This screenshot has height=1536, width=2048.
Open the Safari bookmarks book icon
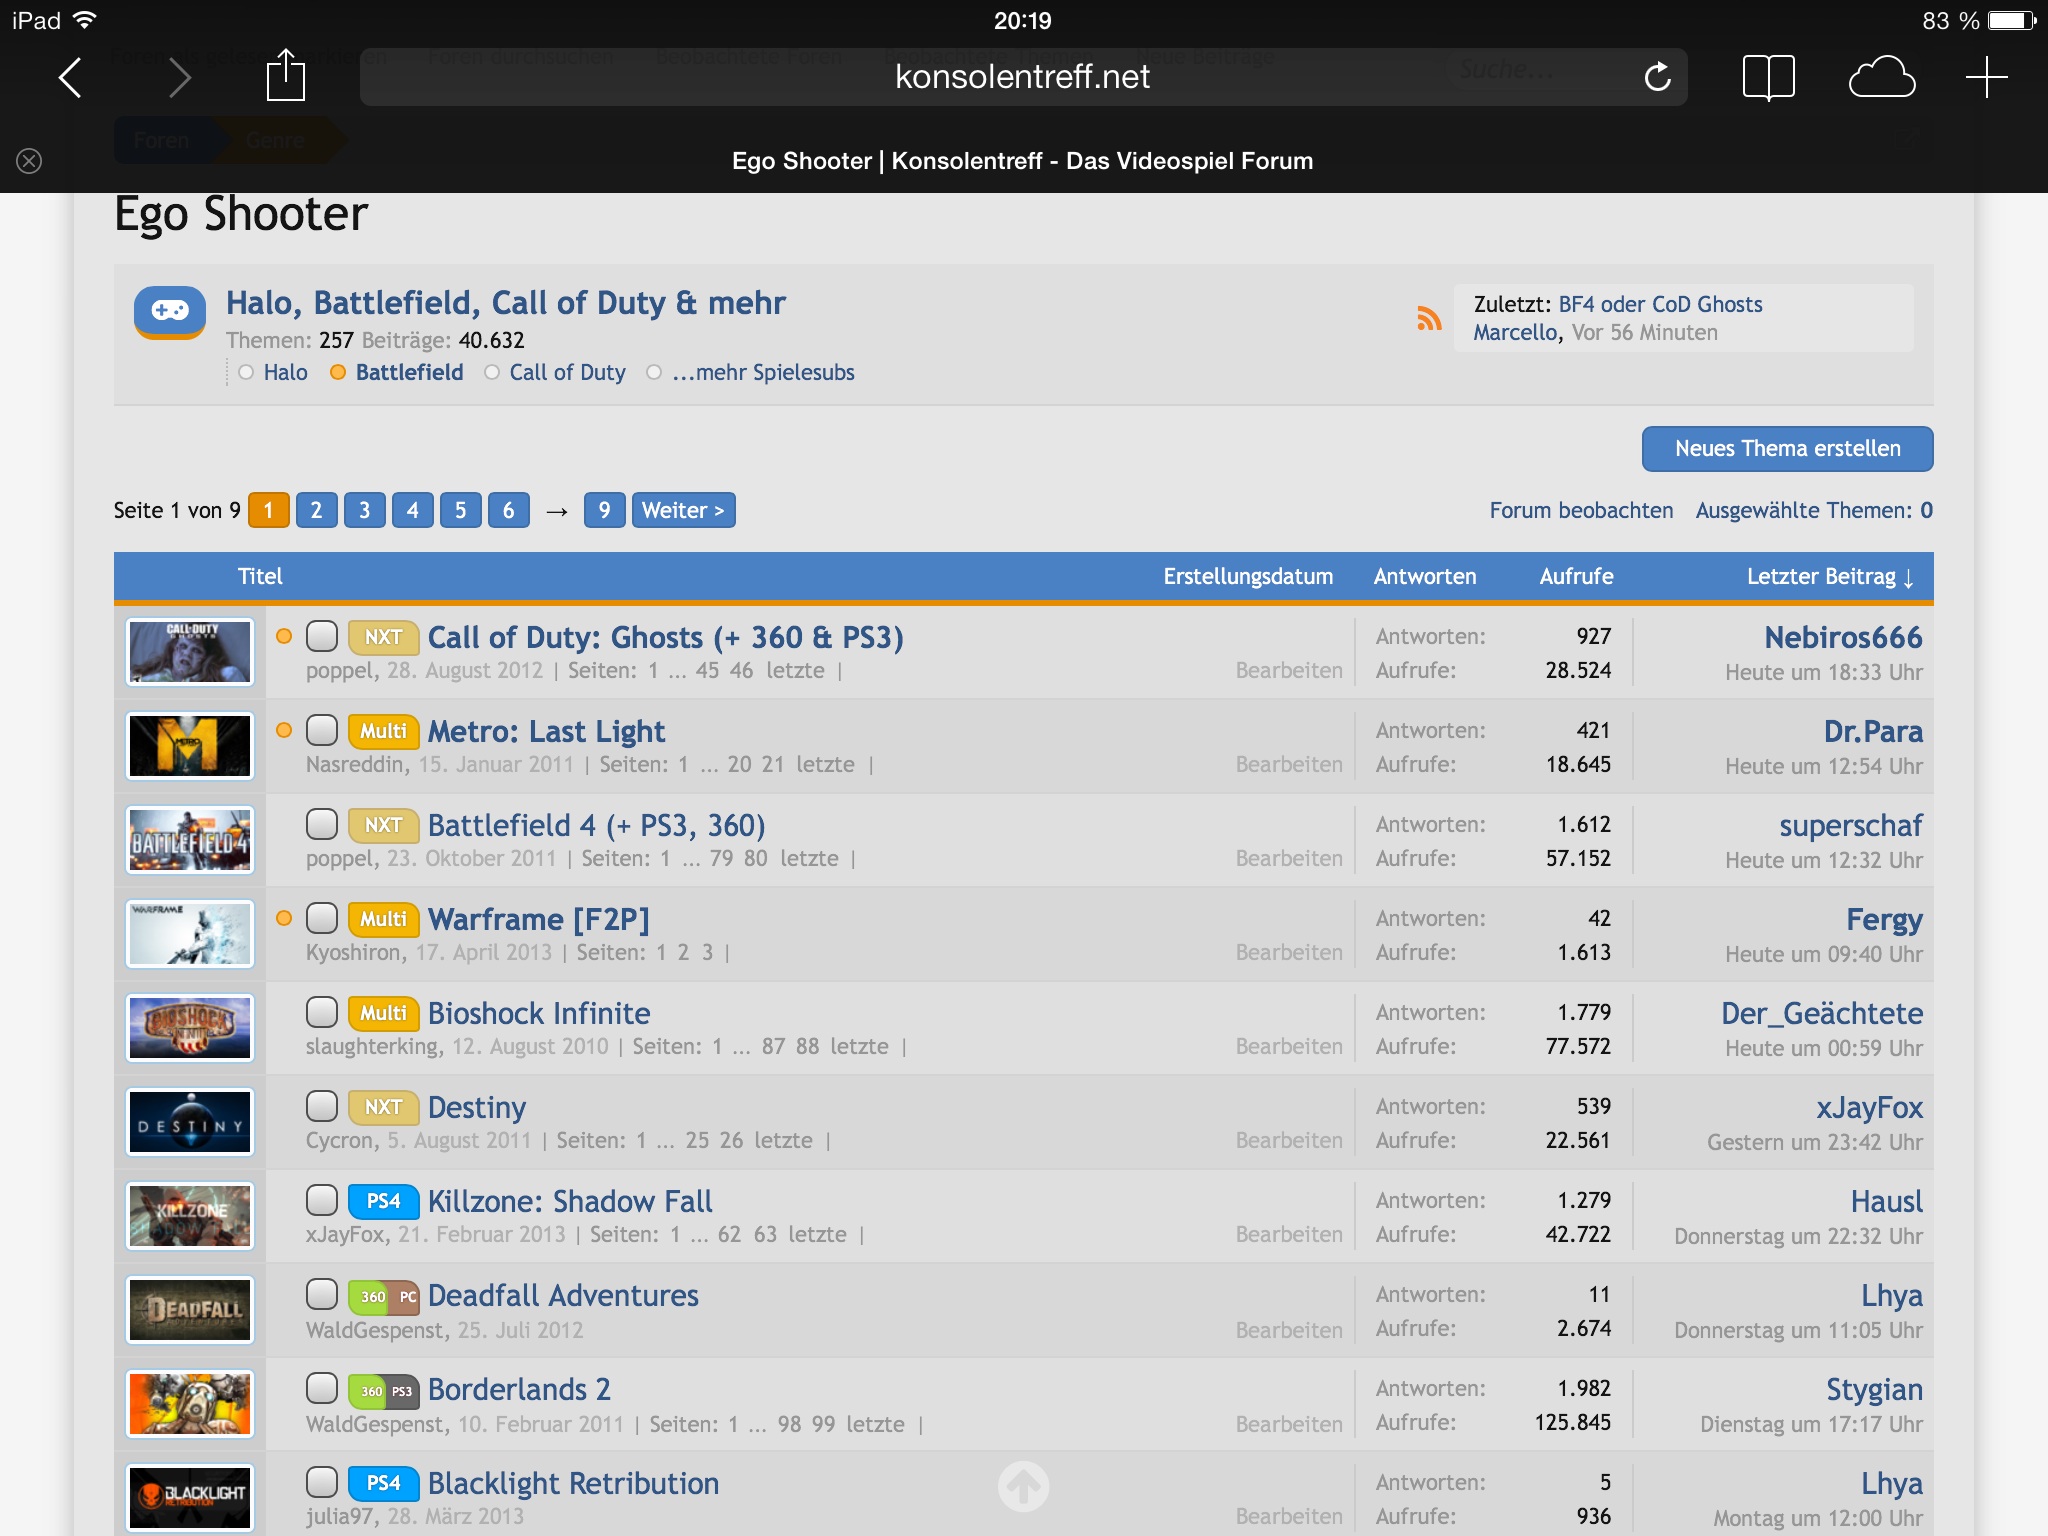[x=1768, y=77]
